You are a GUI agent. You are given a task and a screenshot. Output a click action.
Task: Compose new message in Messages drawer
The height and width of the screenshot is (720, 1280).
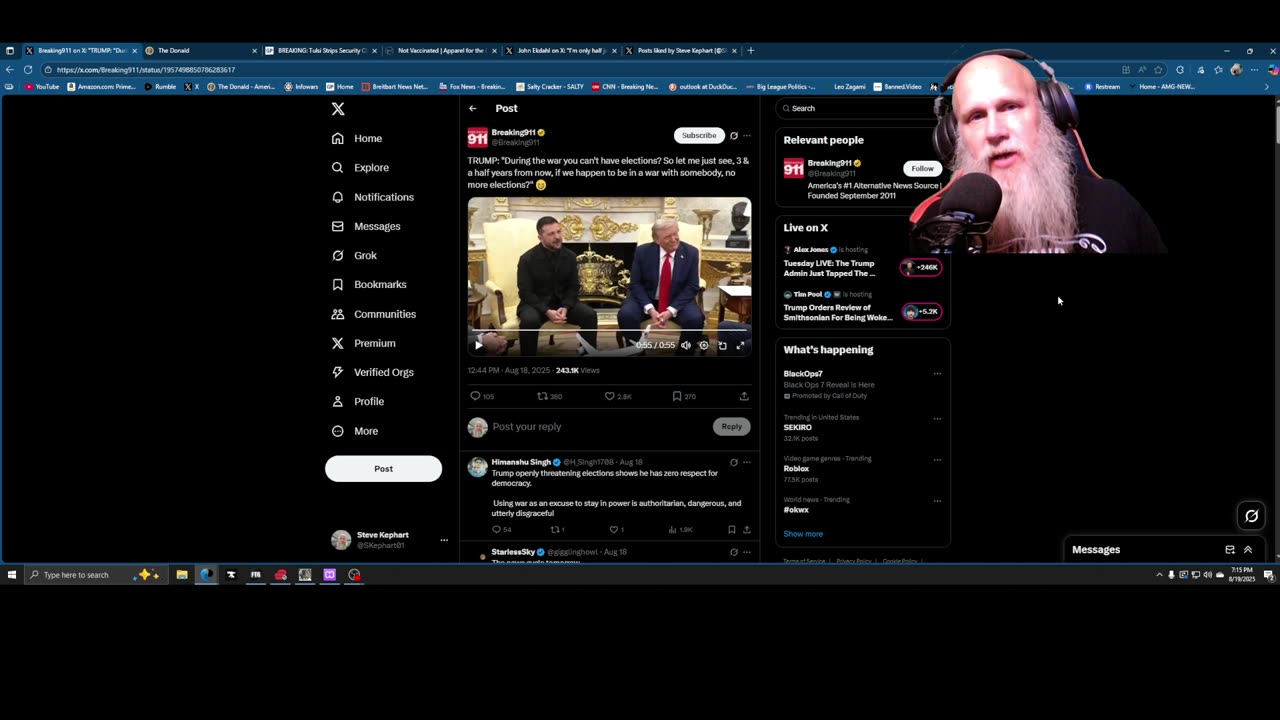(x=1230, y=550)
